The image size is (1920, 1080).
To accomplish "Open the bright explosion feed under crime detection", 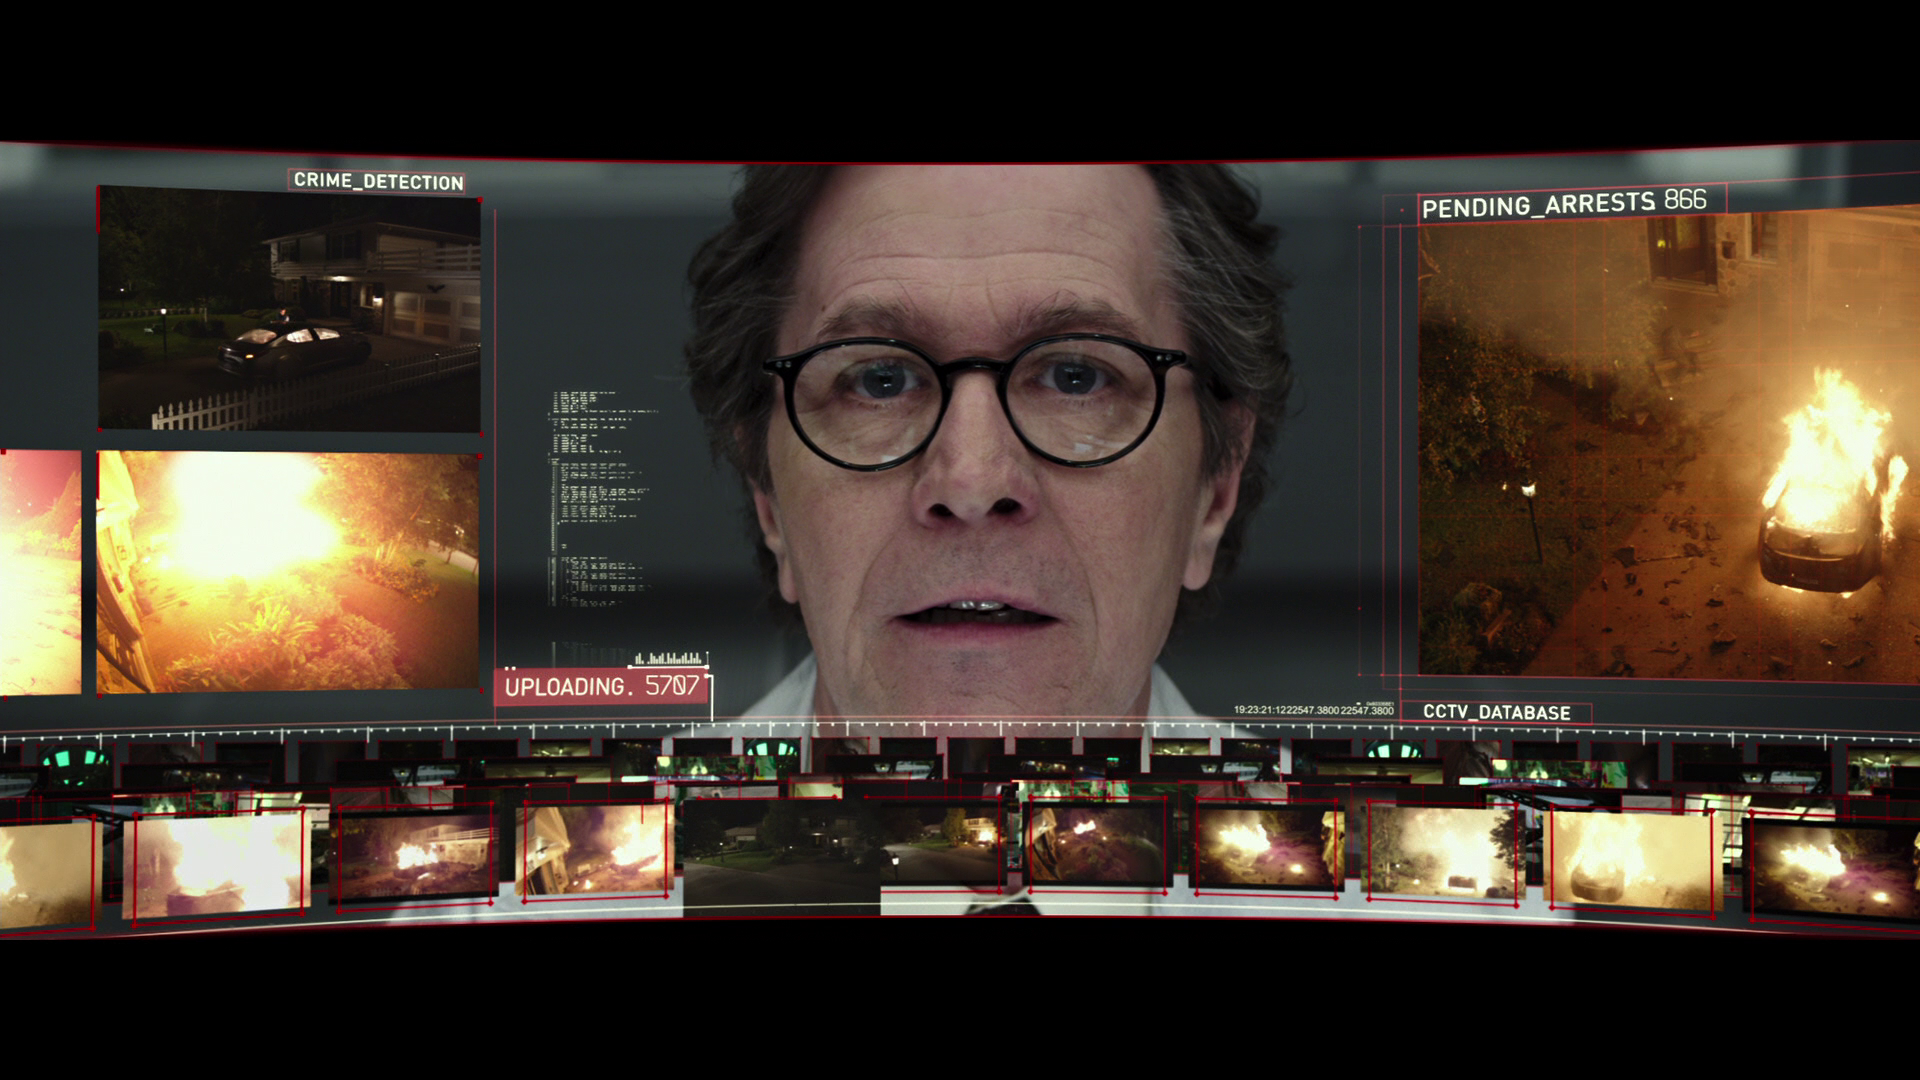I will (x=288, y=570).
